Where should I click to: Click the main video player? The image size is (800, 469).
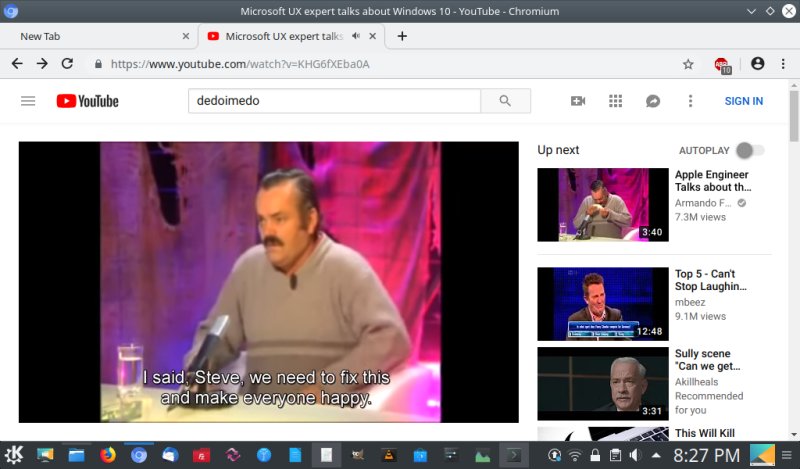(269, 282)
